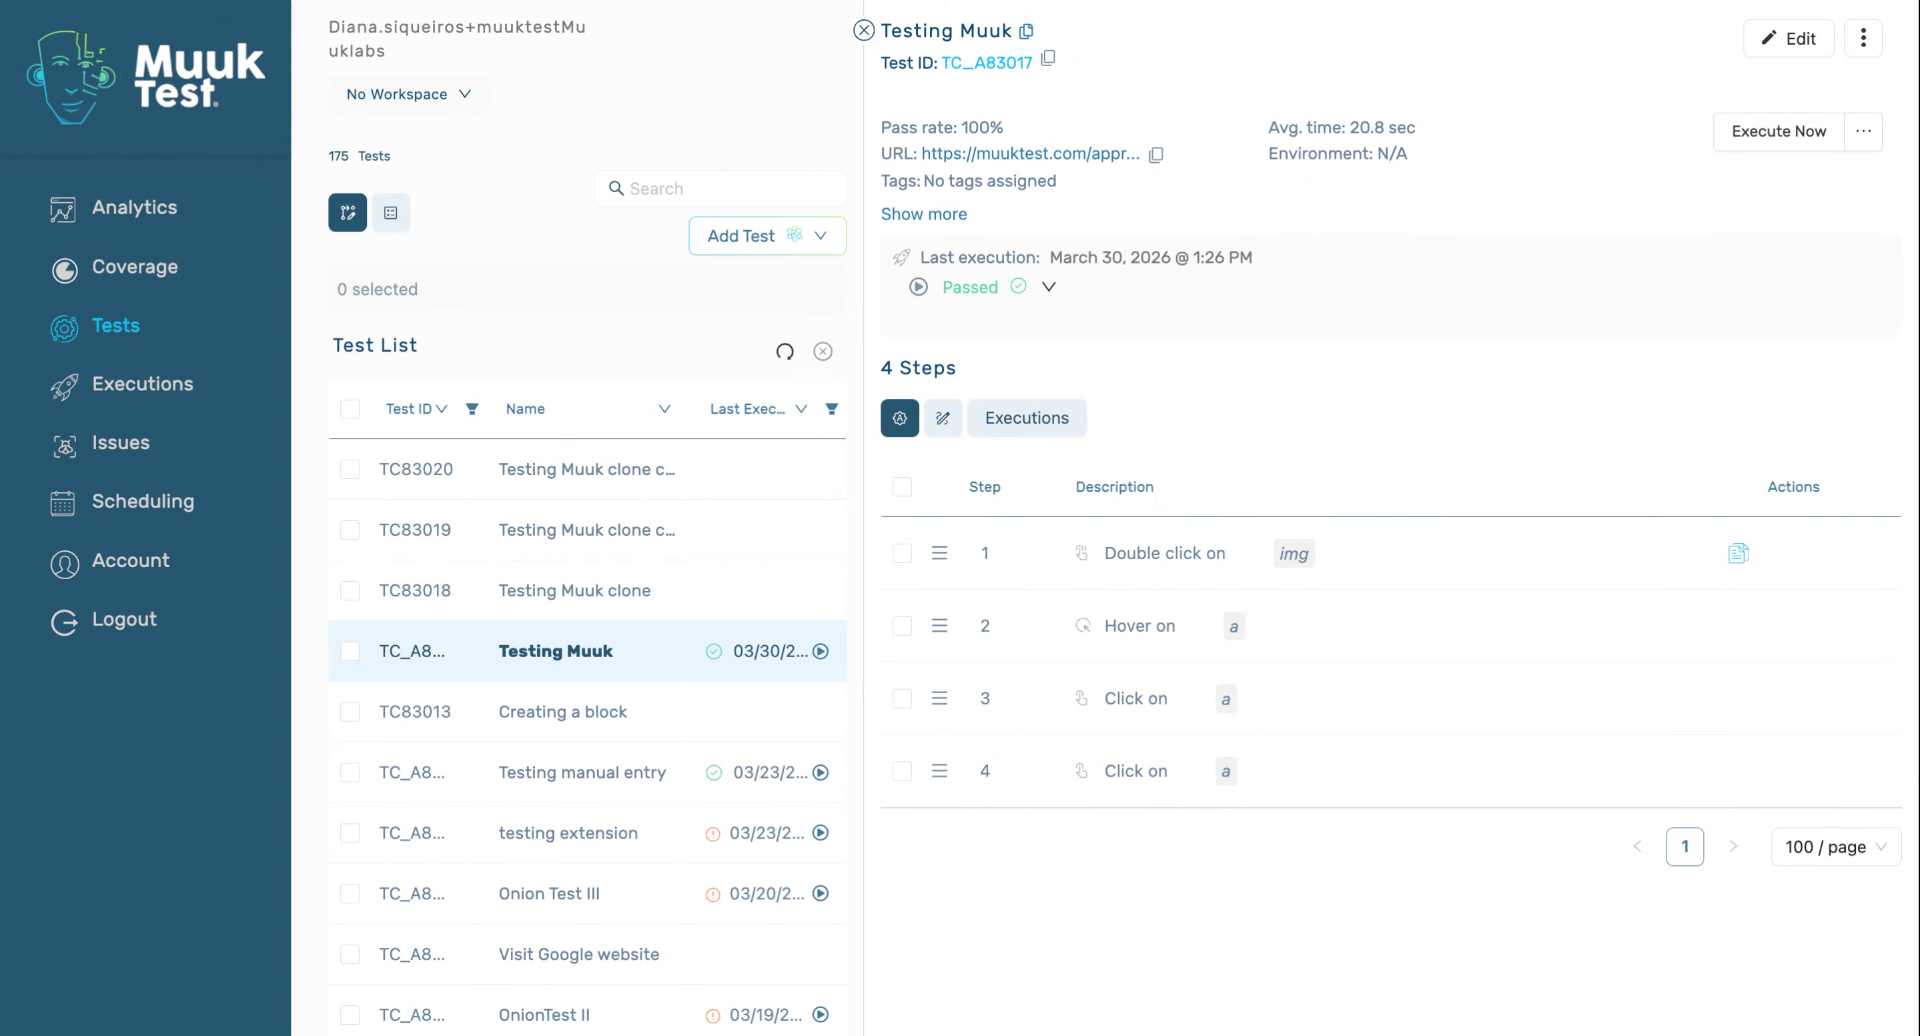Filter by Last Execution column
This screenshot has width=1920, height=1036.
pyautogui.click(x=832, y=409)
